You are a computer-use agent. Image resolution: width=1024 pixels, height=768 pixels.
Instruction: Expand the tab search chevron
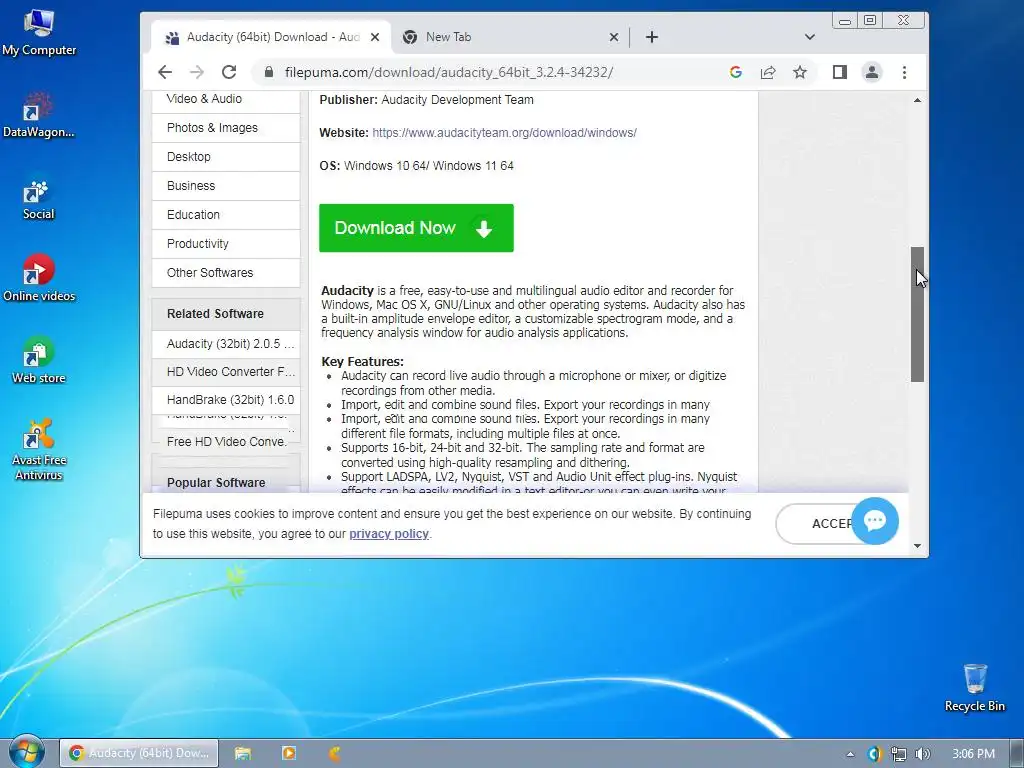[x=810, y=37]
